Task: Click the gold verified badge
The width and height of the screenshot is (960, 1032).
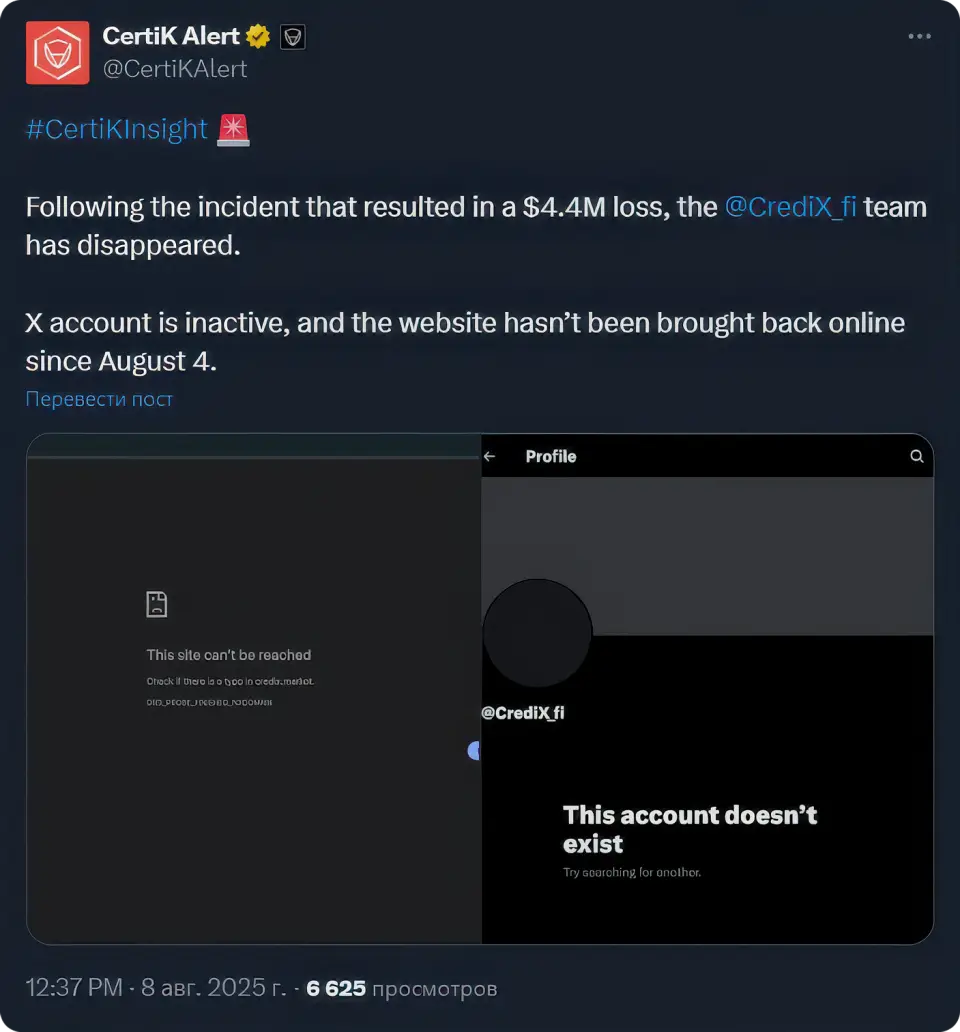Action: point(258,37)
